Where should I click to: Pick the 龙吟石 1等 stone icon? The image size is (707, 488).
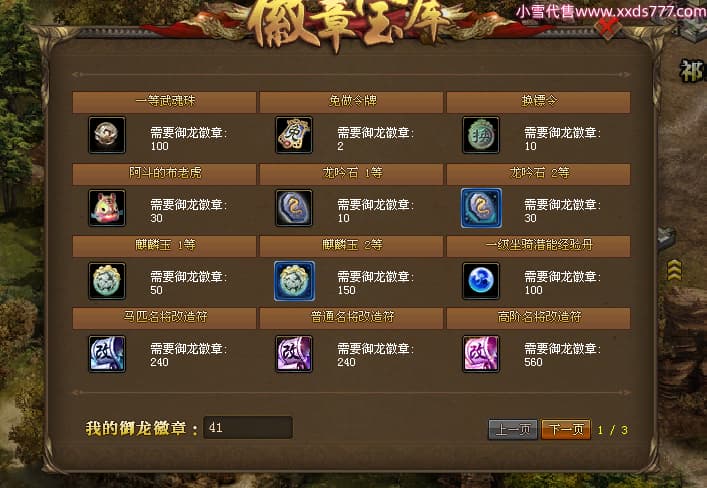tap(294, 207)
